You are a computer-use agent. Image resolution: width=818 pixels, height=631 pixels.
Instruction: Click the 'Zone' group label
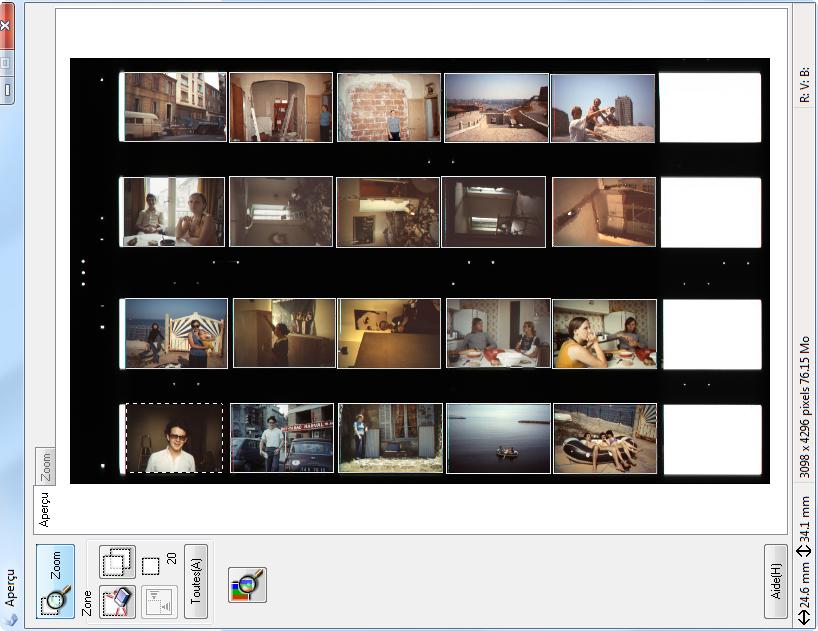[x=87, y=603]
